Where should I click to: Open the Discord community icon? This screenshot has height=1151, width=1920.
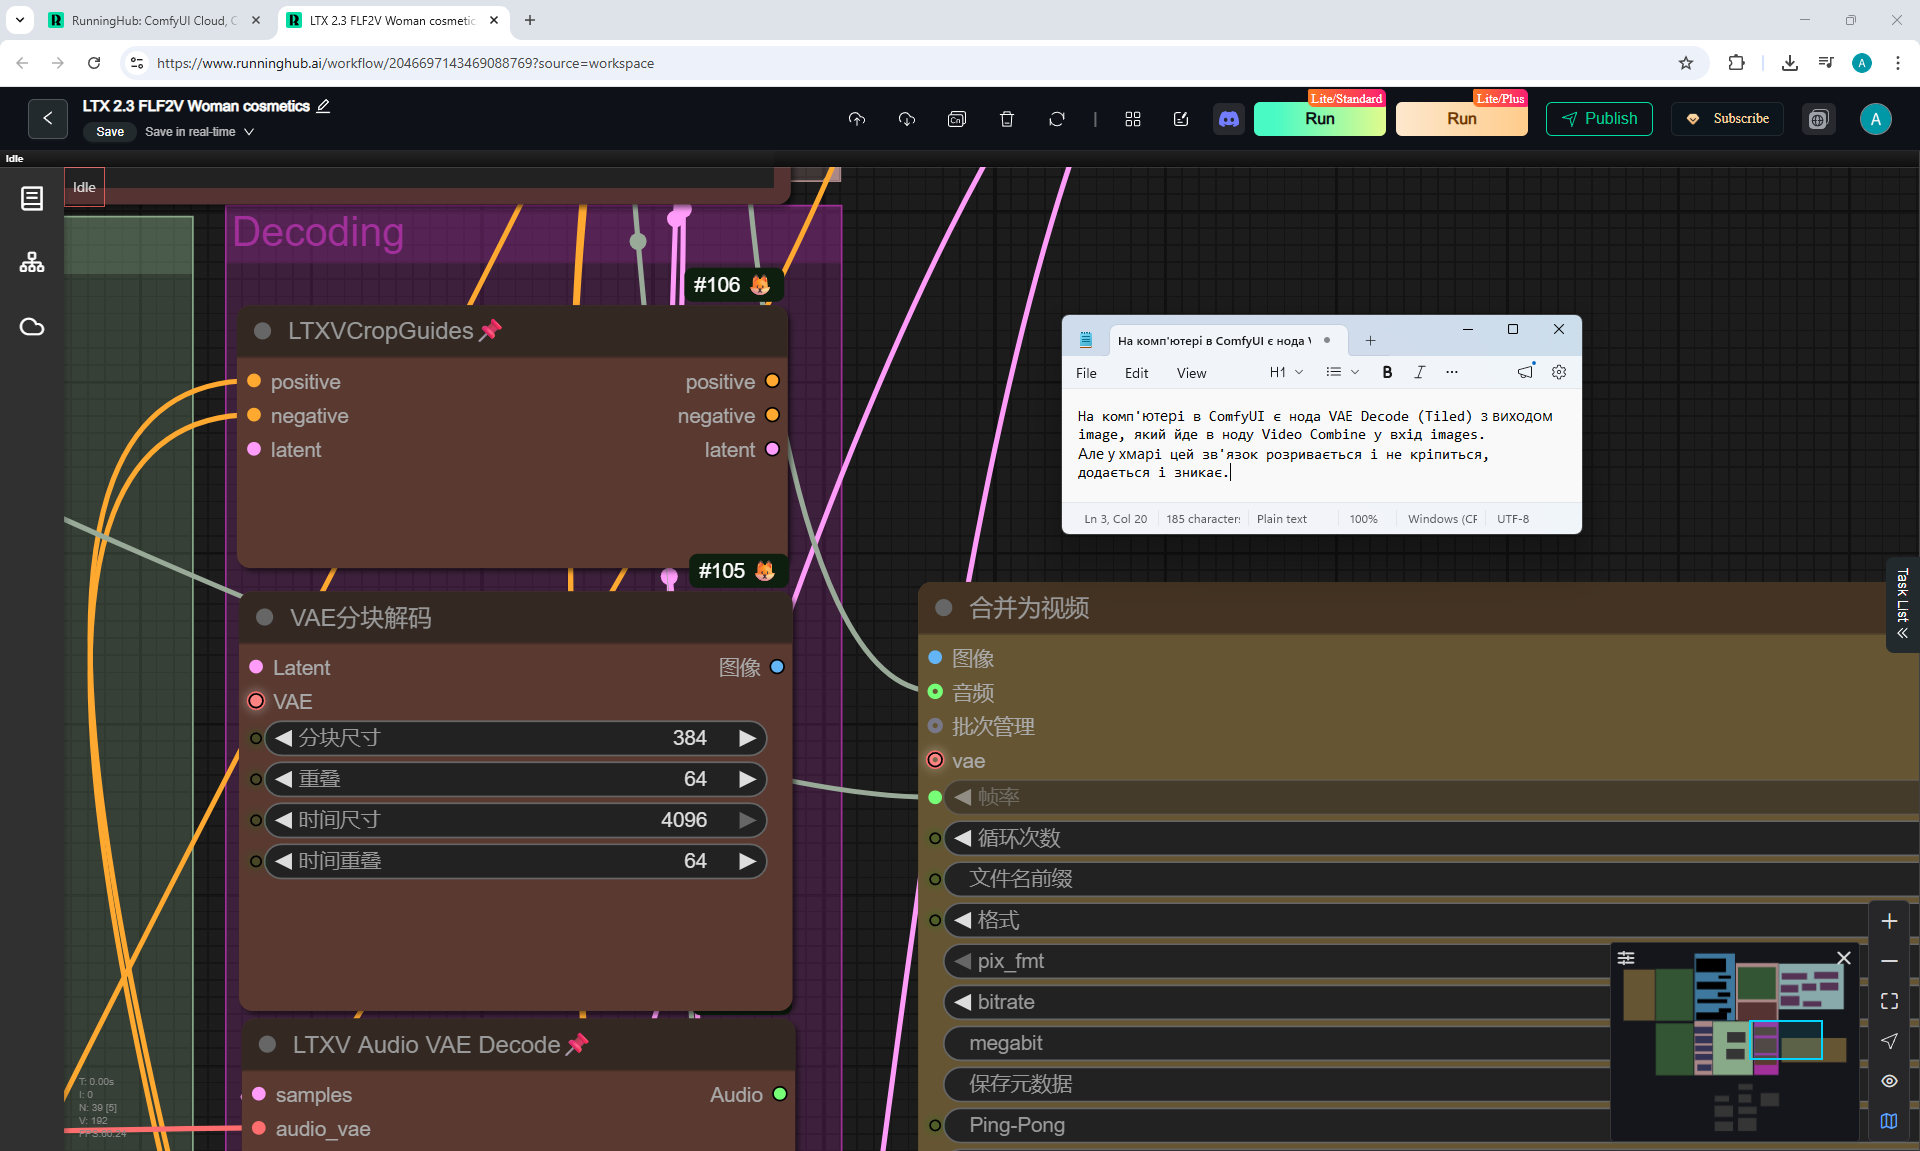click(1229, 119)
